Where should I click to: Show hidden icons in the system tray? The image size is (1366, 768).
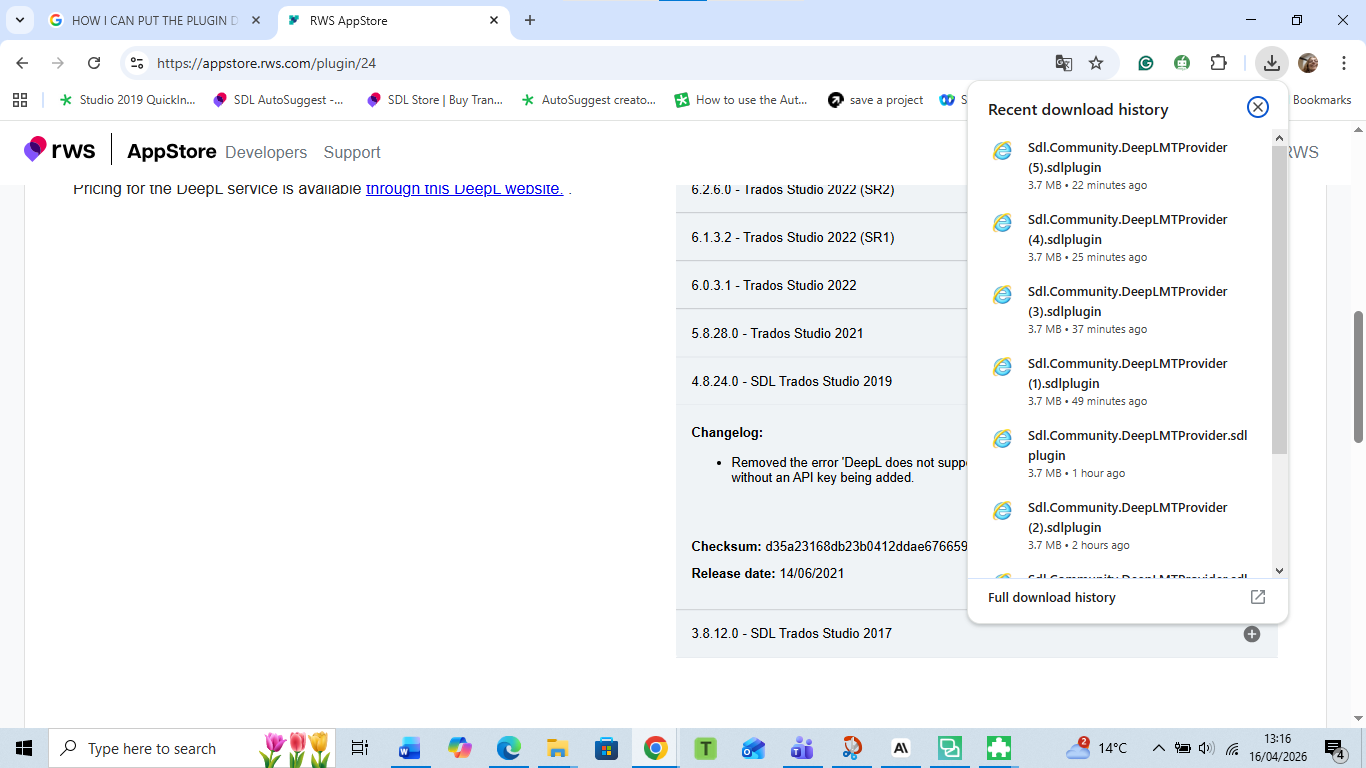(x=1158, y=747)
